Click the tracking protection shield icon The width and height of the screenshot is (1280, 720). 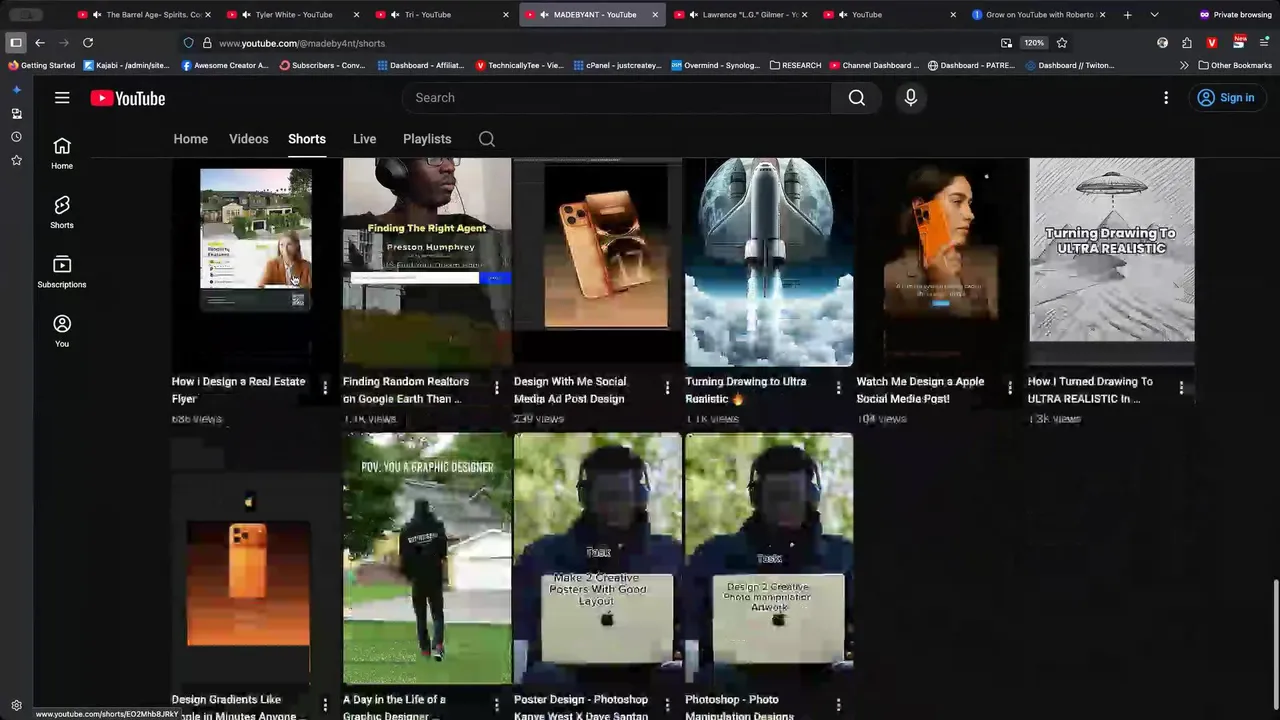coord(188,43)
